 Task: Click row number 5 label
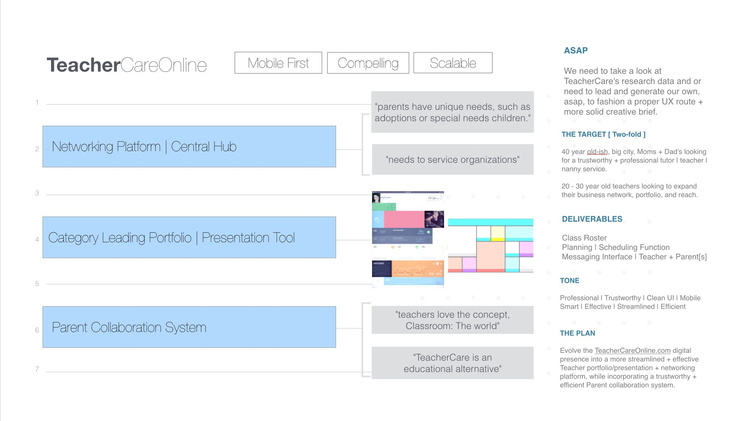(37, 283)
